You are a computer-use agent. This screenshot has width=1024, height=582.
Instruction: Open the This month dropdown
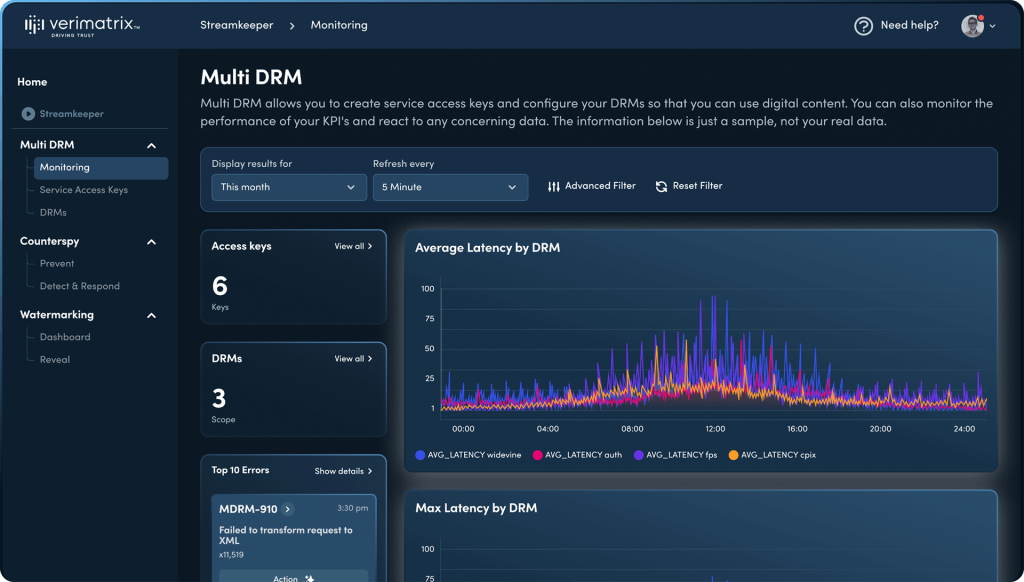tap(289, 187)
